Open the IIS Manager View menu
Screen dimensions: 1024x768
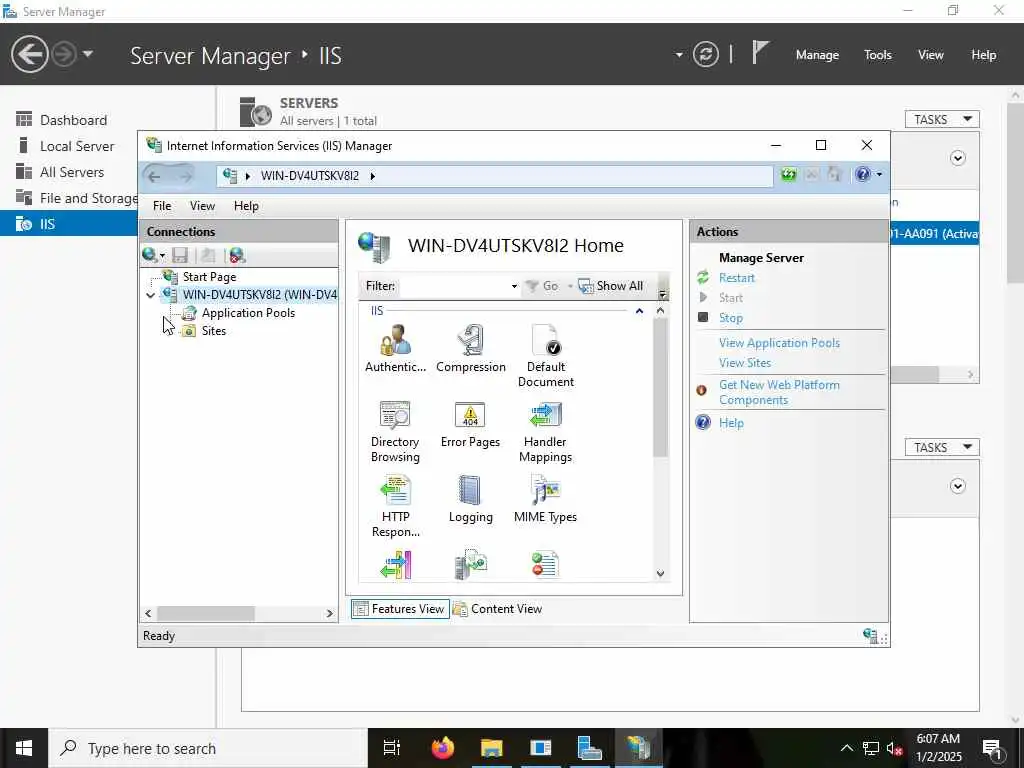click(x=202, y=206)
